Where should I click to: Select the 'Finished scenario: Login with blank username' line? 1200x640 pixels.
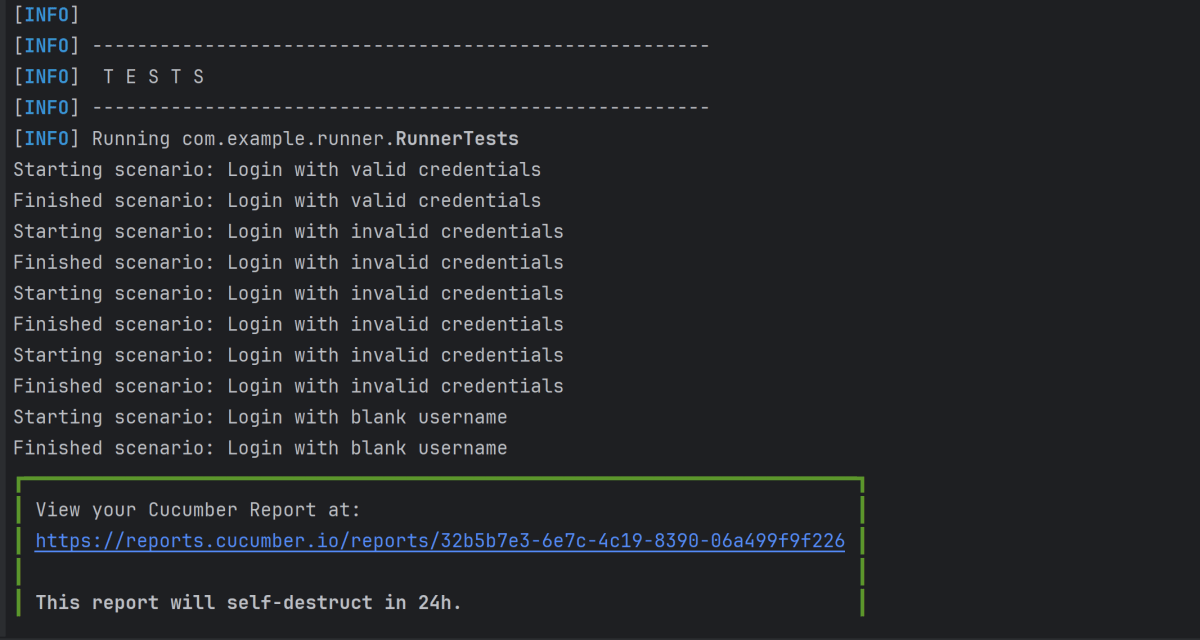pyautogui.click(x=260, y=448)
